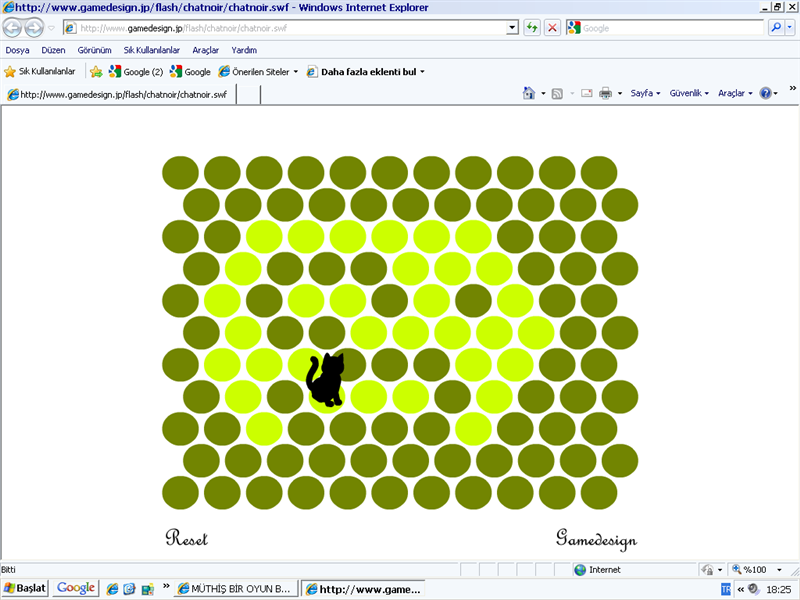Expand the Önerilen Siteler dropdown
The height and width of the screenshot is (600, 800).
295,72
